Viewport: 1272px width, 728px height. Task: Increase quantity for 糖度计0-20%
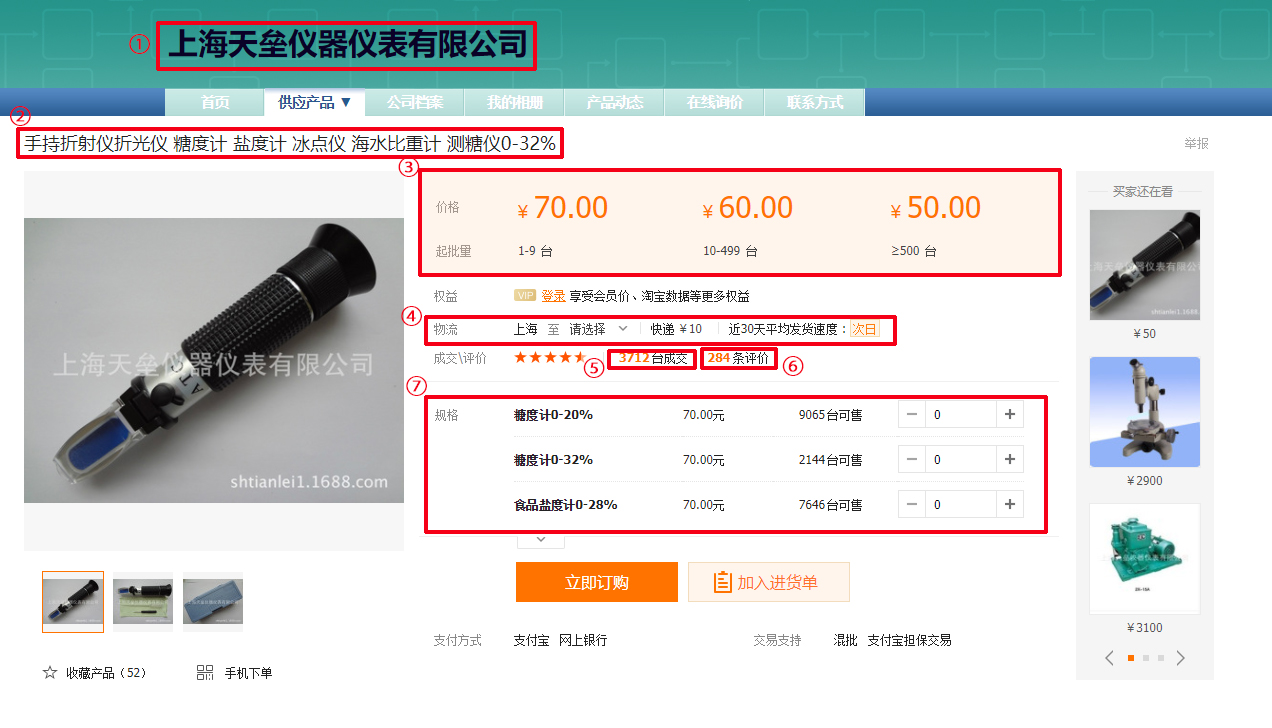[1010, 414]
